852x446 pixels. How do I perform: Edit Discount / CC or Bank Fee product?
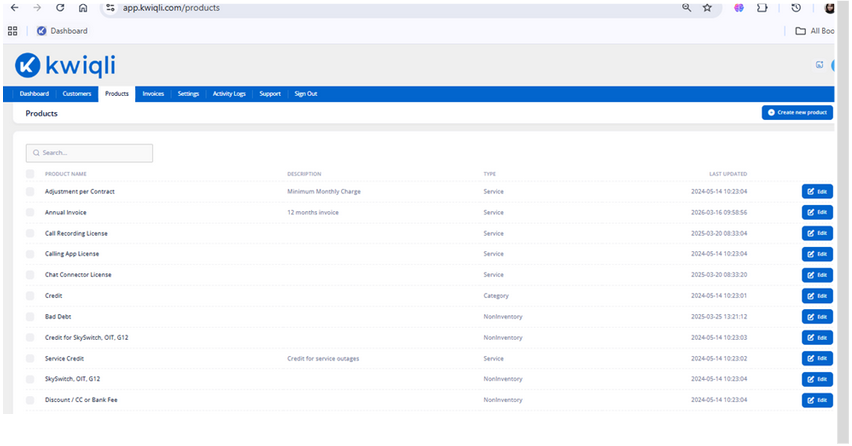coord(817,400)
